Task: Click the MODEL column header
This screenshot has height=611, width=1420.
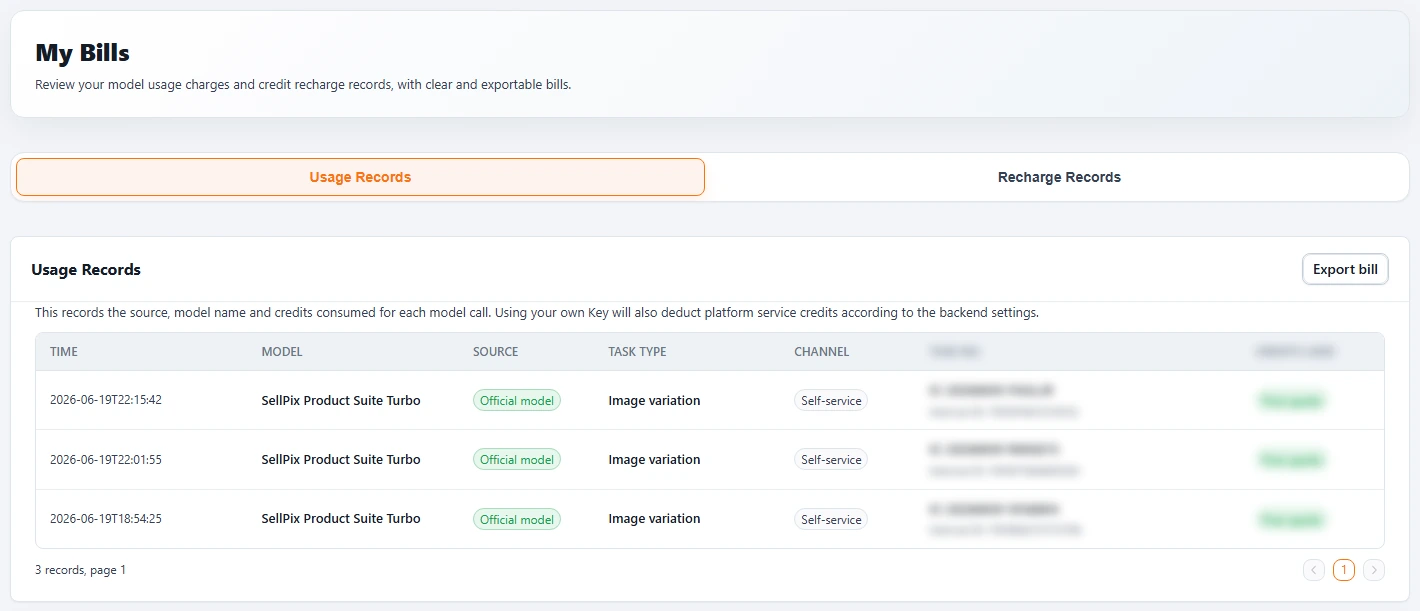Action: click(x=282, y=352)
